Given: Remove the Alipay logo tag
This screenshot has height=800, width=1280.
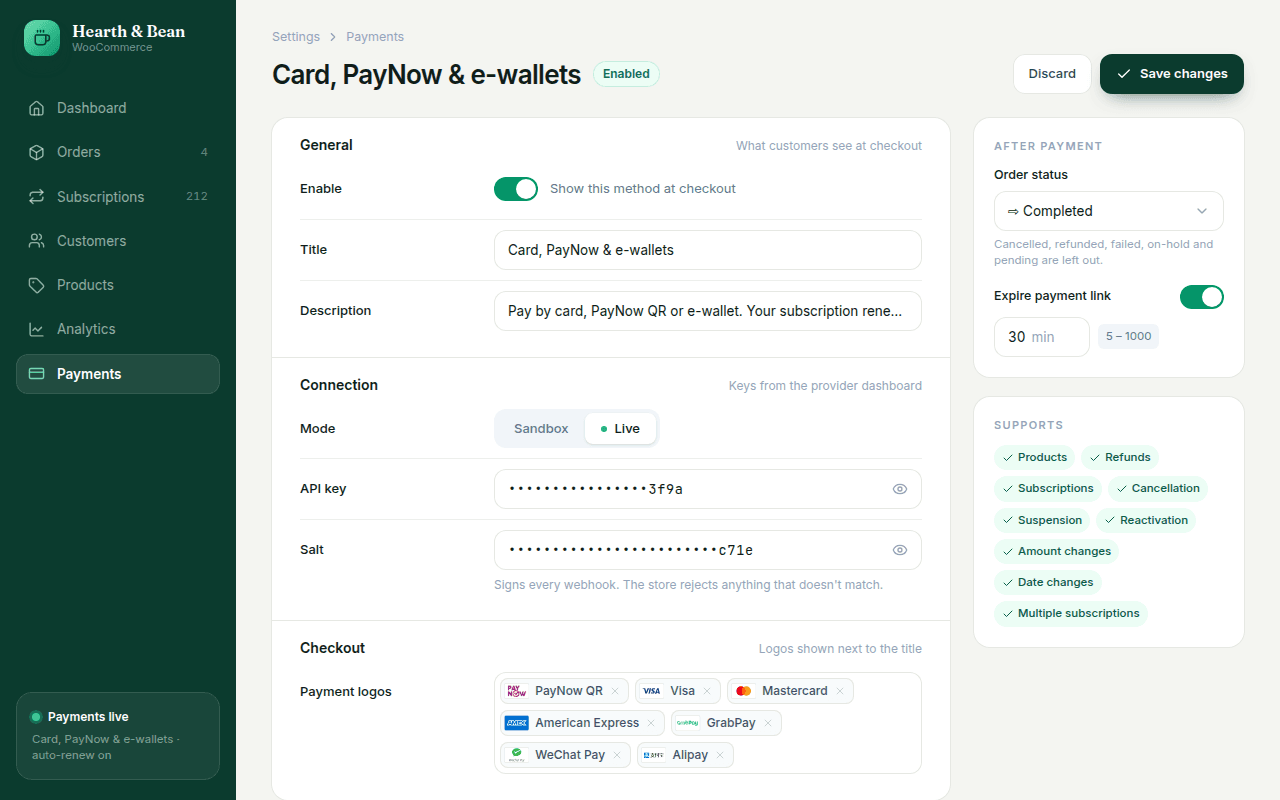Looking at the screenshot, I should click(x=720, y=755).
